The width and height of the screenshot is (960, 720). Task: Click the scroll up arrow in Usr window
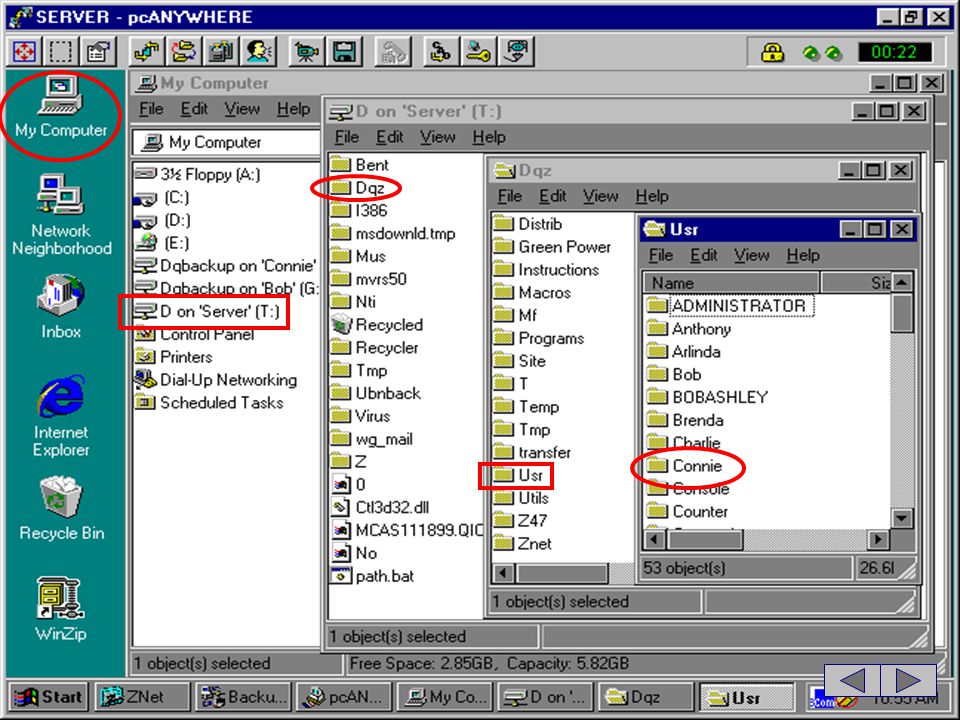click(x=902, y=282)
